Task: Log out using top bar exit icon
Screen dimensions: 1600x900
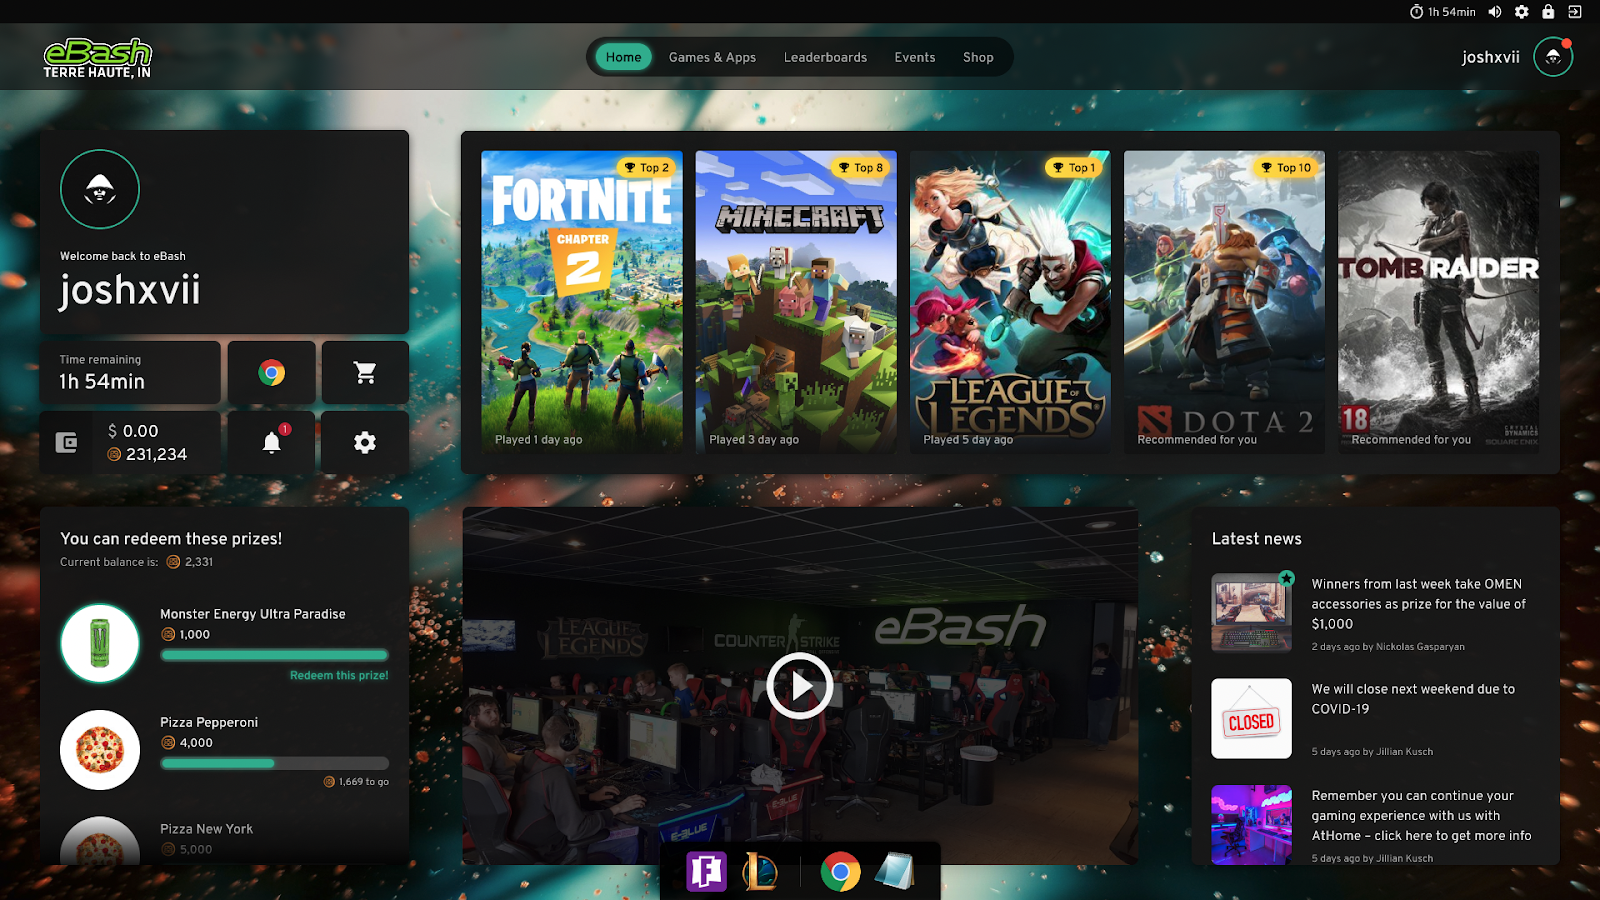Action: (1575, 12)
